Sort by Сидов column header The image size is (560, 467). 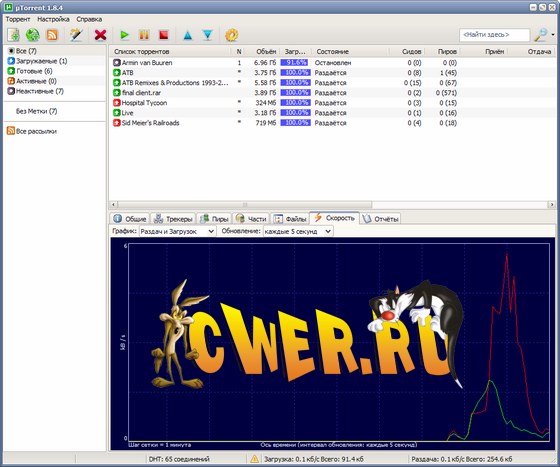pyautogui.click(x=406, y=51)
